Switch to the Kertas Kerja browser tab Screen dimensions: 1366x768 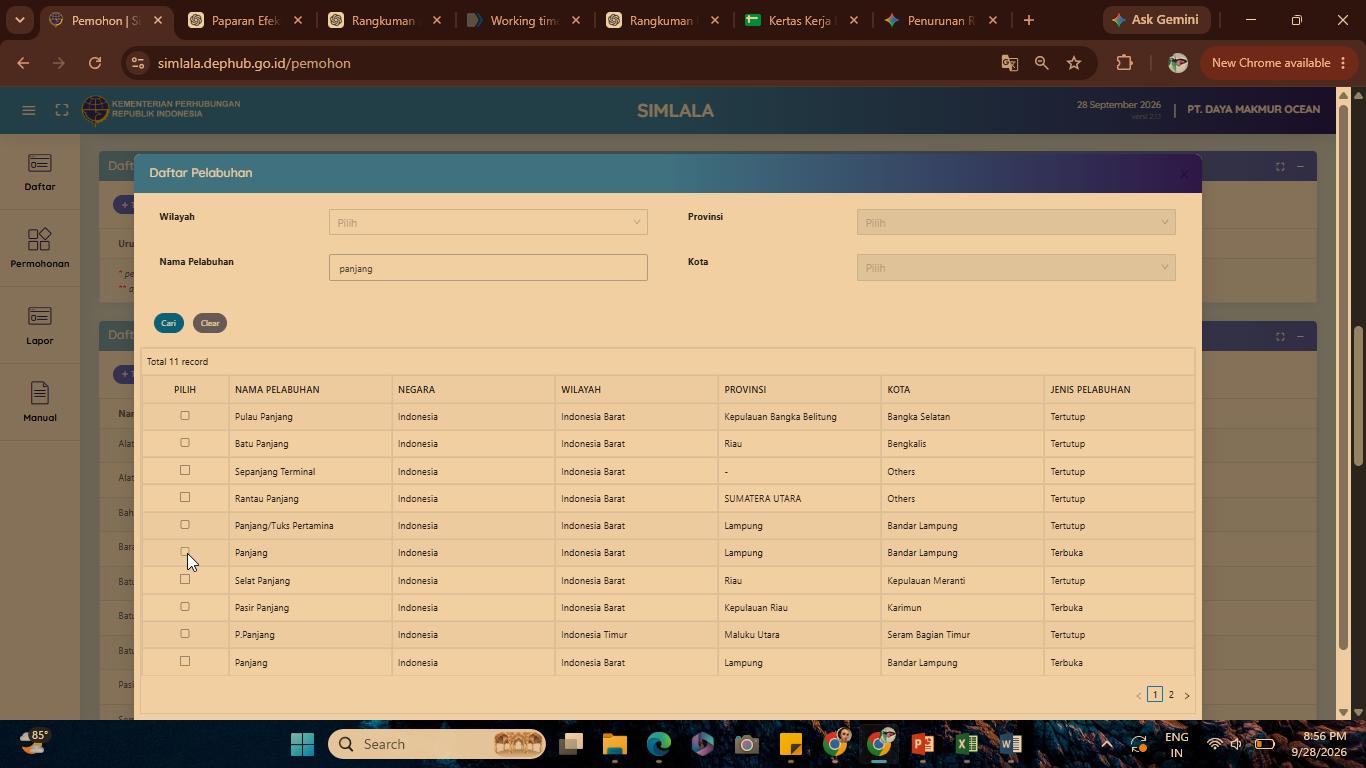[x=801, y=20]
